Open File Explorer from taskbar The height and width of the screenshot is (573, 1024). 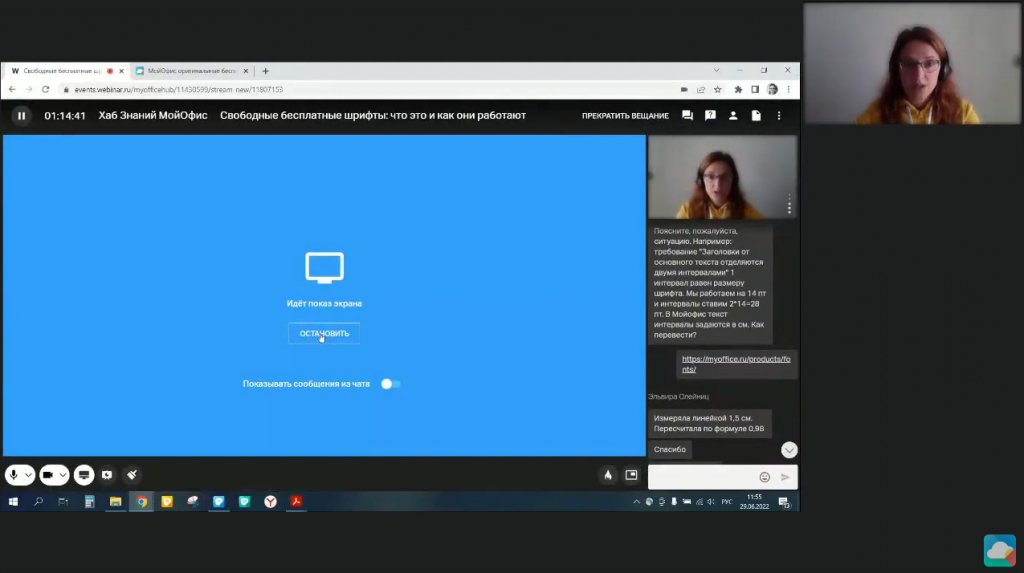pyautogui.click(x=116, y=502)
